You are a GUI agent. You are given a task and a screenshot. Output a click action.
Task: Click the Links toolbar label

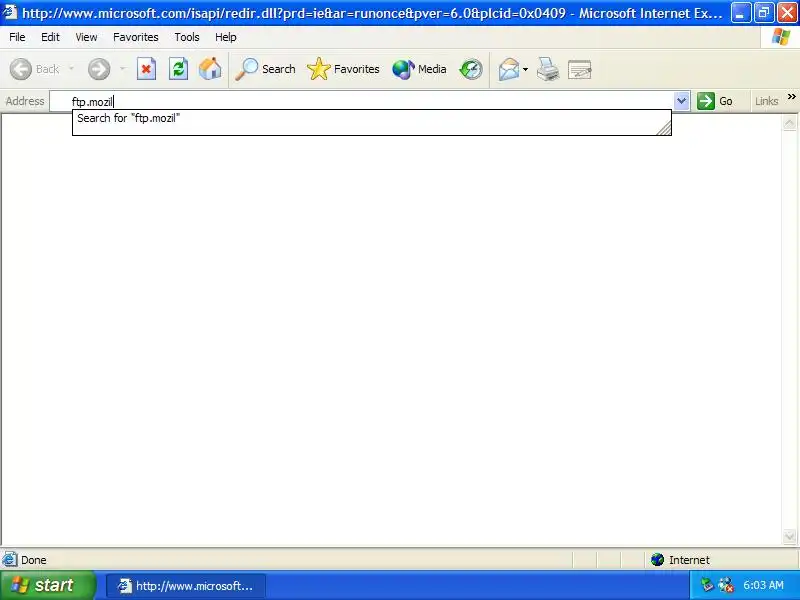point(766,101)
